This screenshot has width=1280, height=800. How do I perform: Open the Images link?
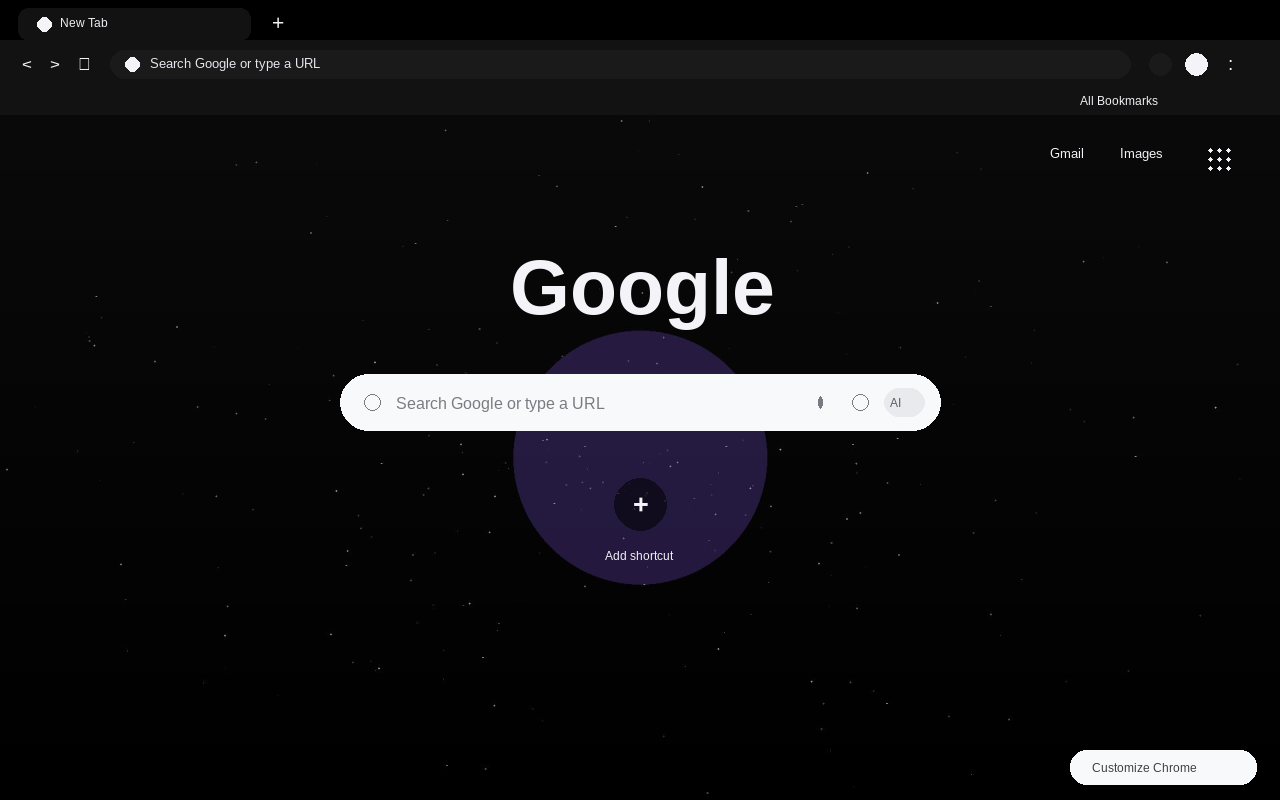click(x=1141, y=154)
